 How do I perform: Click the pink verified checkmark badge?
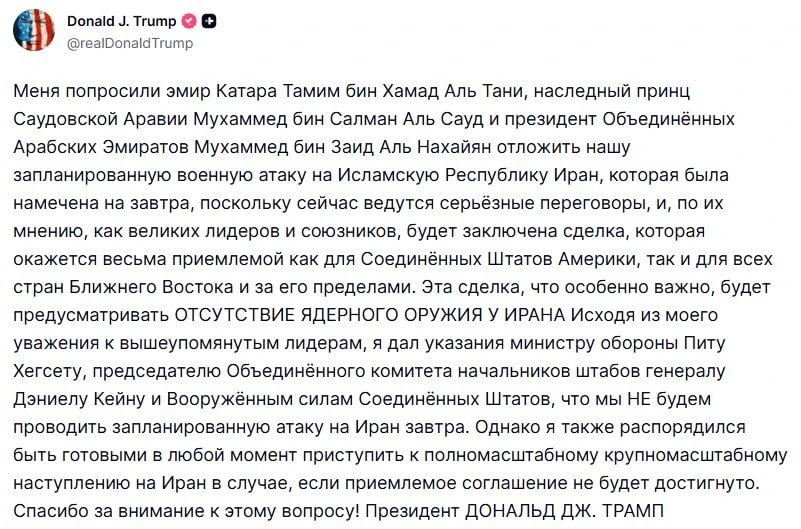189,21
